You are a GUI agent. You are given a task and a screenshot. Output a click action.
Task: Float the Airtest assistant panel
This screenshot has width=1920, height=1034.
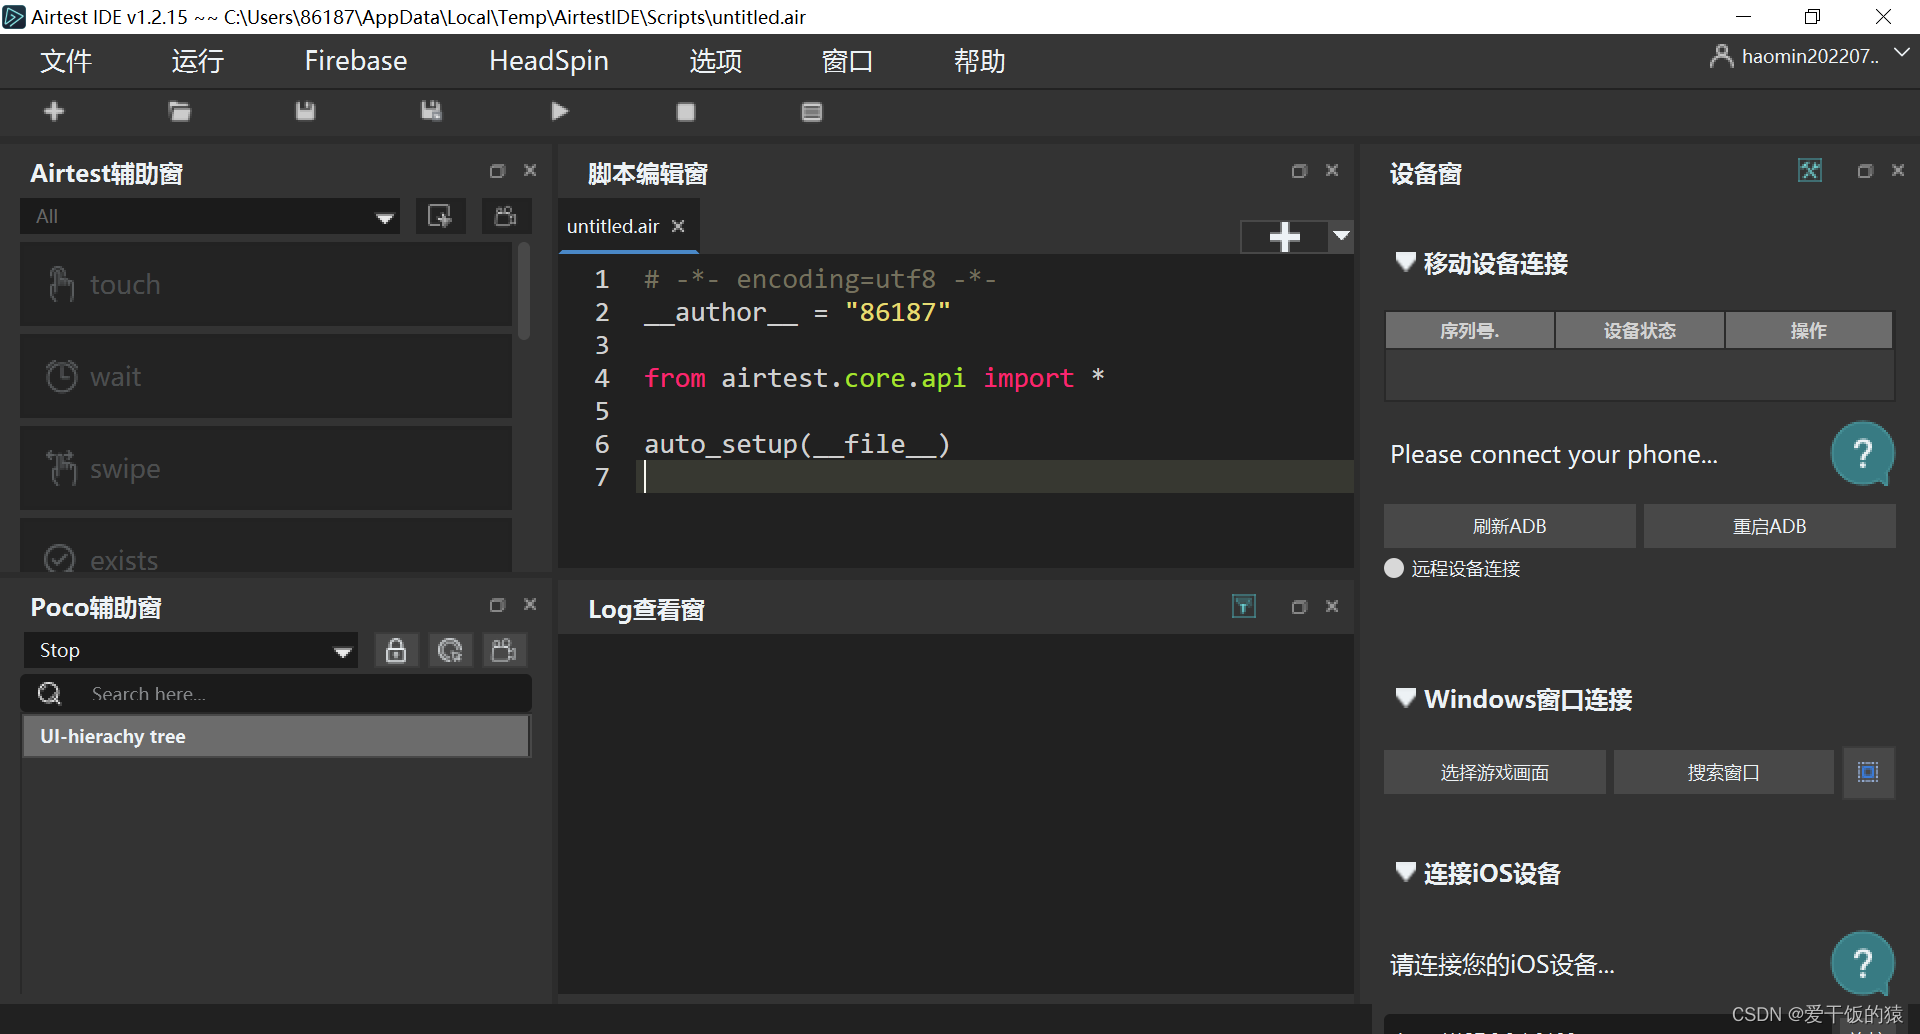tap(497, 171)
